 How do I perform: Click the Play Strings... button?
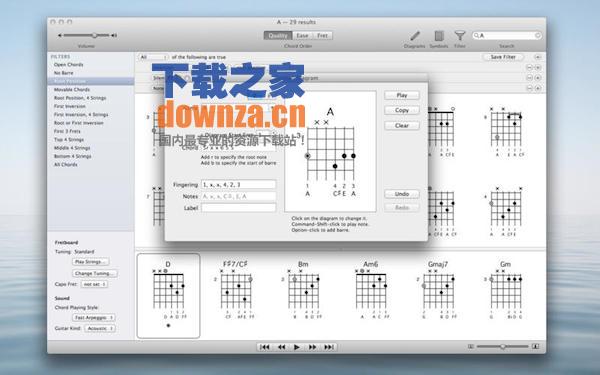click(90, 262)
